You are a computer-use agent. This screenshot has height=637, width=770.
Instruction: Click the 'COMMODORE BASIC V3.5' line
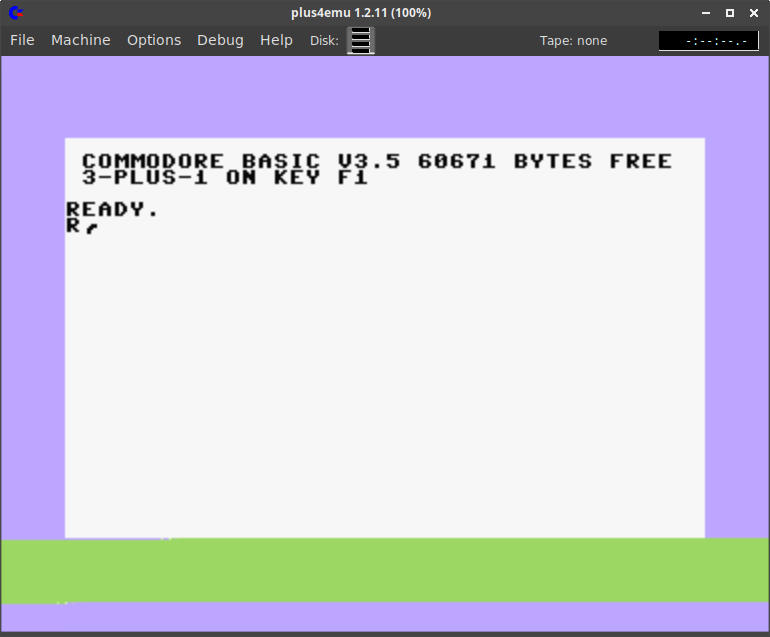pos(241,161)
